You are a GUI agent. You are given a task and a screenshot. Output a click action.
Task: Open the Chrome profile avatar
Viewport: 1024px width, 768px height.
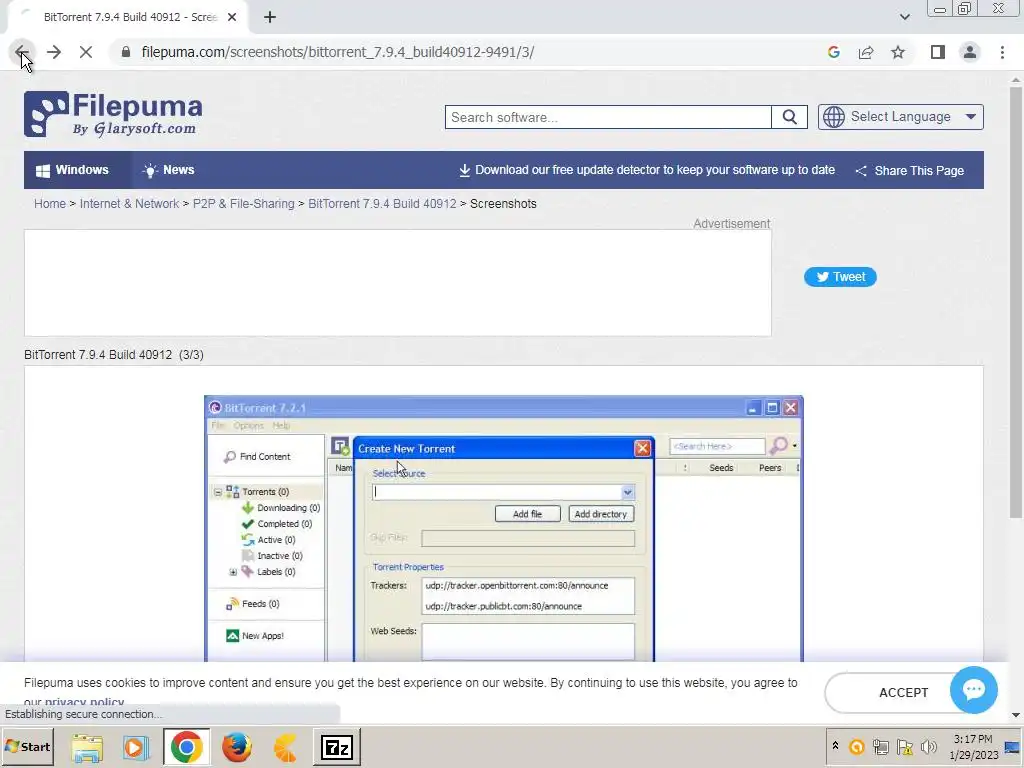point(970,52)
